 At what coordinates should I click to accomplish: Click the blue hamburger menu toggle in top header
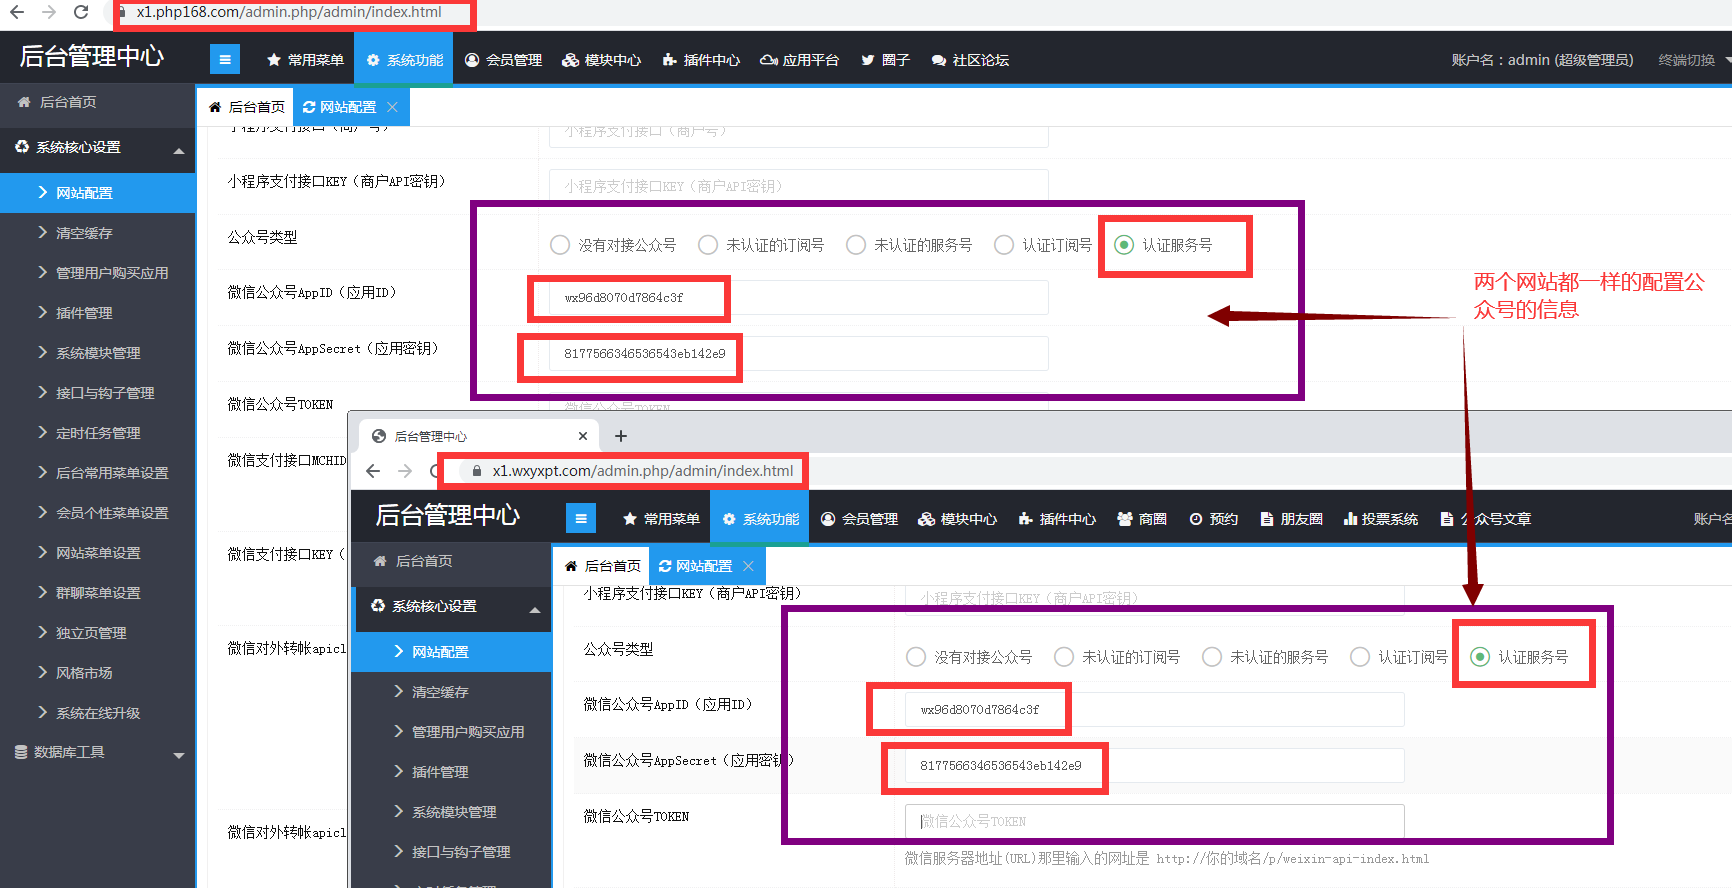[225, 60]
